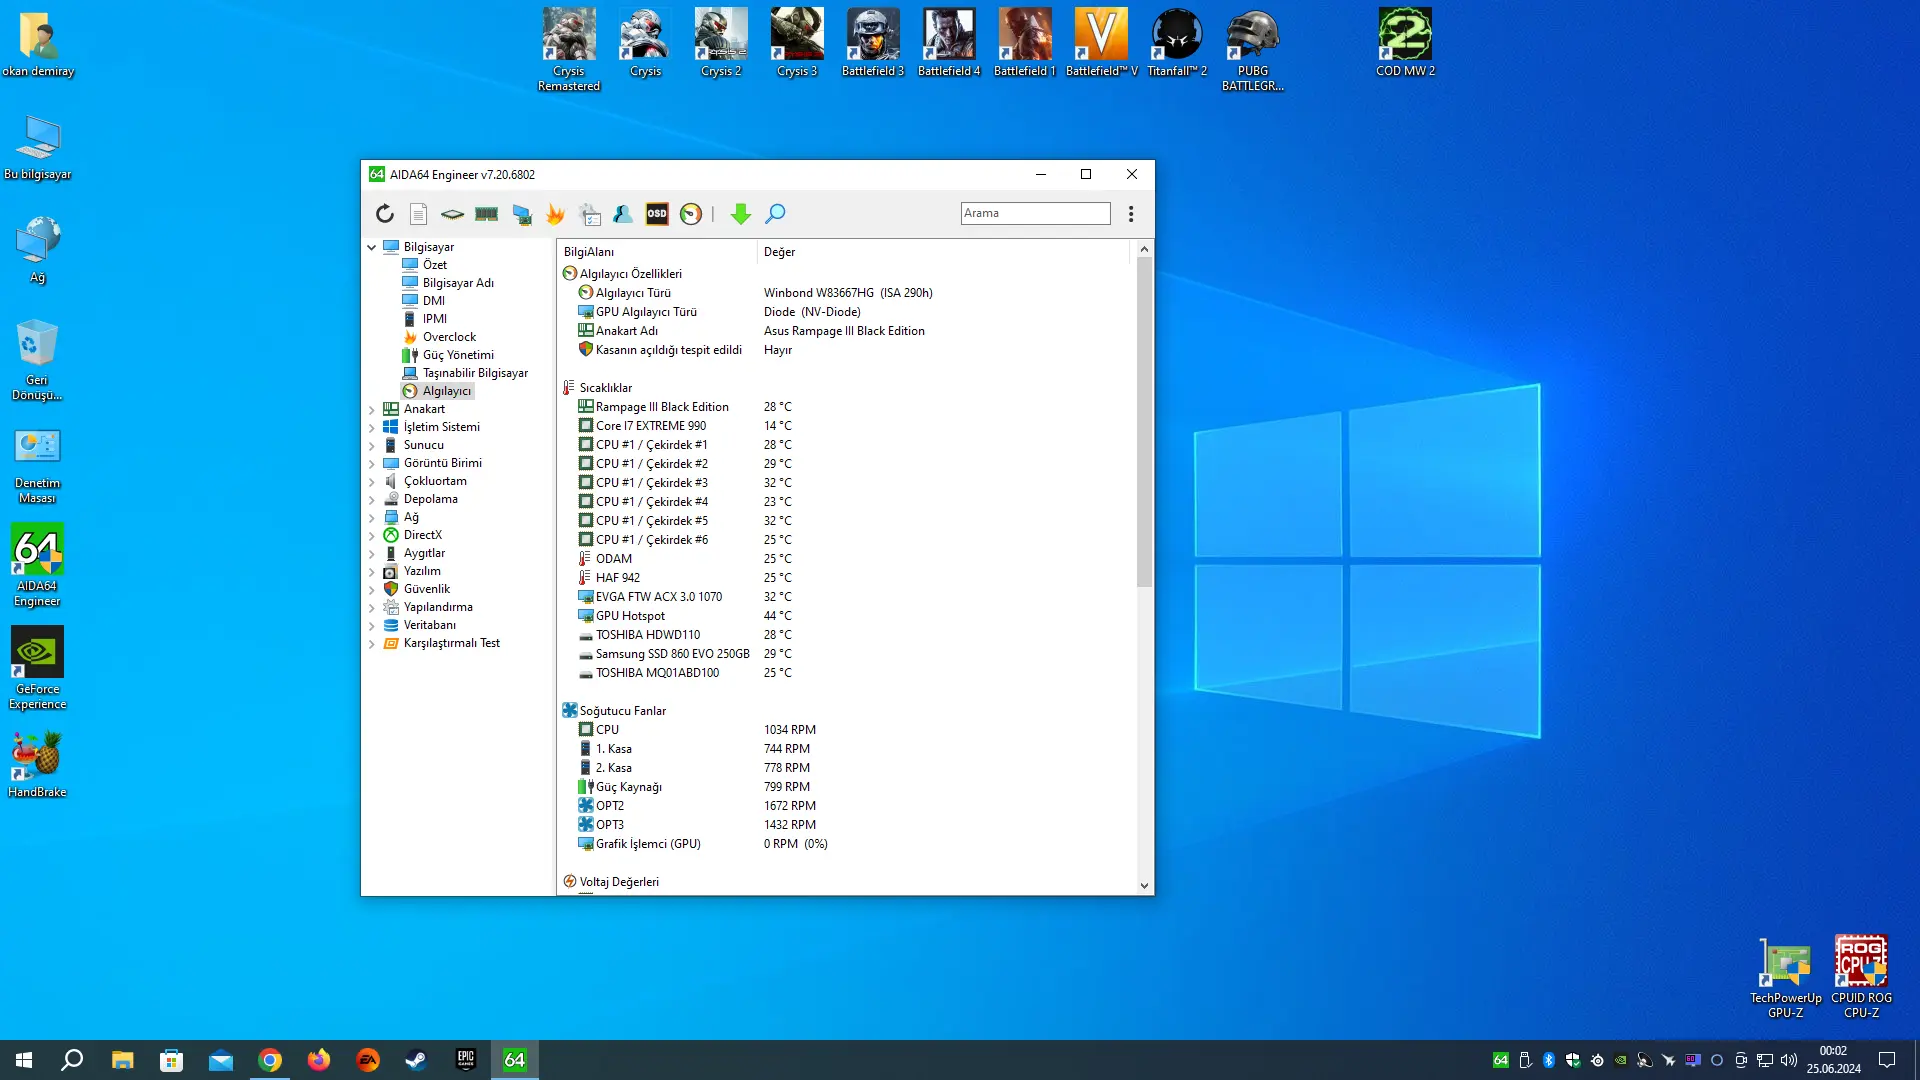Click the Arama search field
Image resolution: width=1920 pixels, height=1080 pixels.
(x=1035, y=213)
